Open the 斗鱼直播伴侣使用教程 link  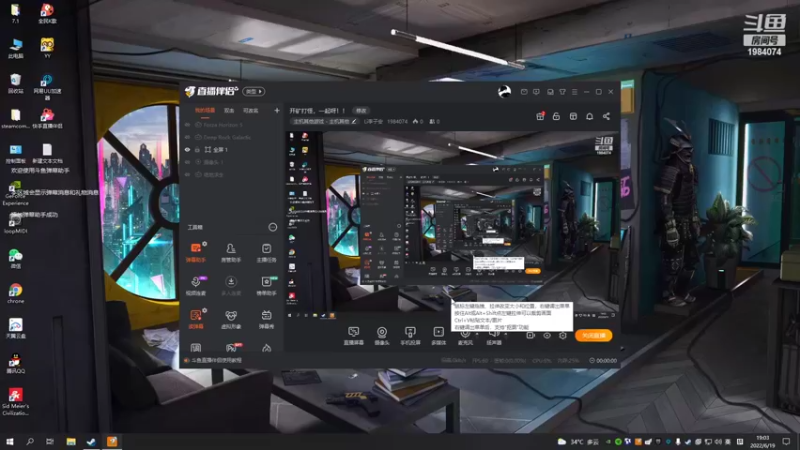coord(216,360)
